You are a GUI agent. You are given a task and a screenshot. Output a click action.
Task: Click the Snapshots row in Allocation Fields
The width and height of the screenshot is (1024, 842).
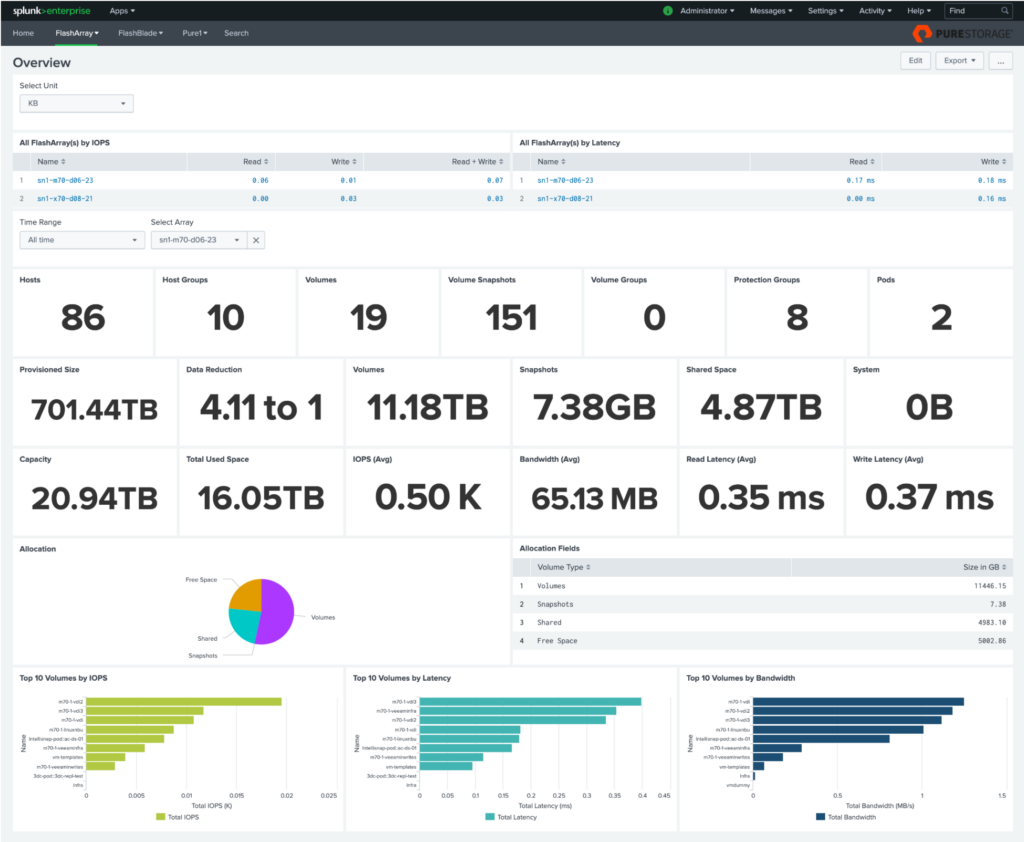pyautogui.click(x=762, y=604)
